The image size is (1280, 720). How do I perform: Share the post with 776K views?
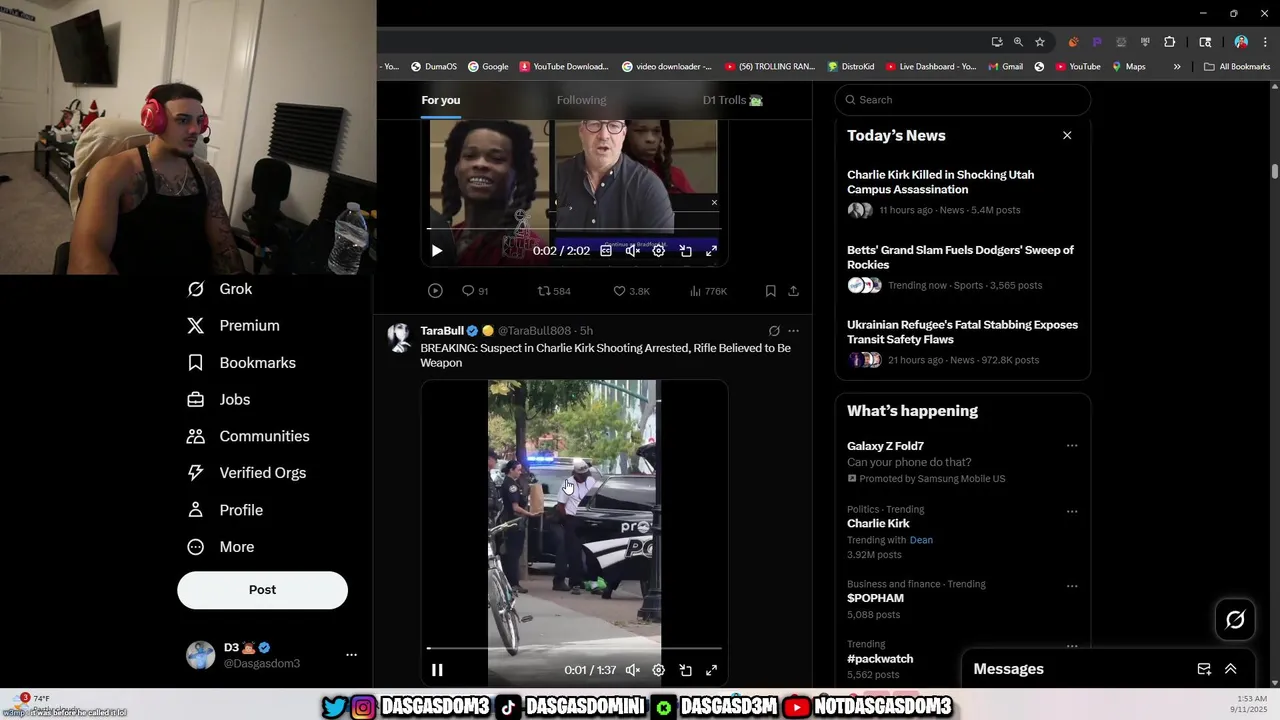click(793, 291)
